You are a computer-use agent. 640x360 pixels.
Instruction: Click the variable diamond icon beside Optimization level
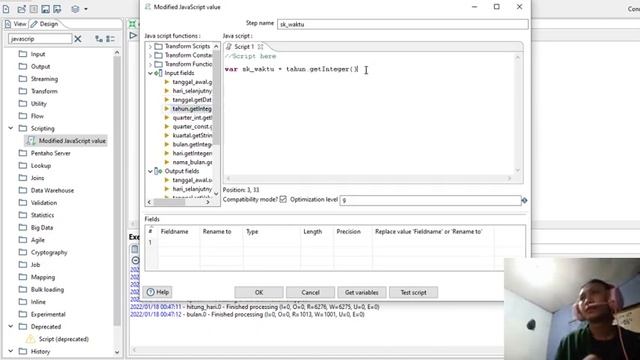(x=524, y=200)
